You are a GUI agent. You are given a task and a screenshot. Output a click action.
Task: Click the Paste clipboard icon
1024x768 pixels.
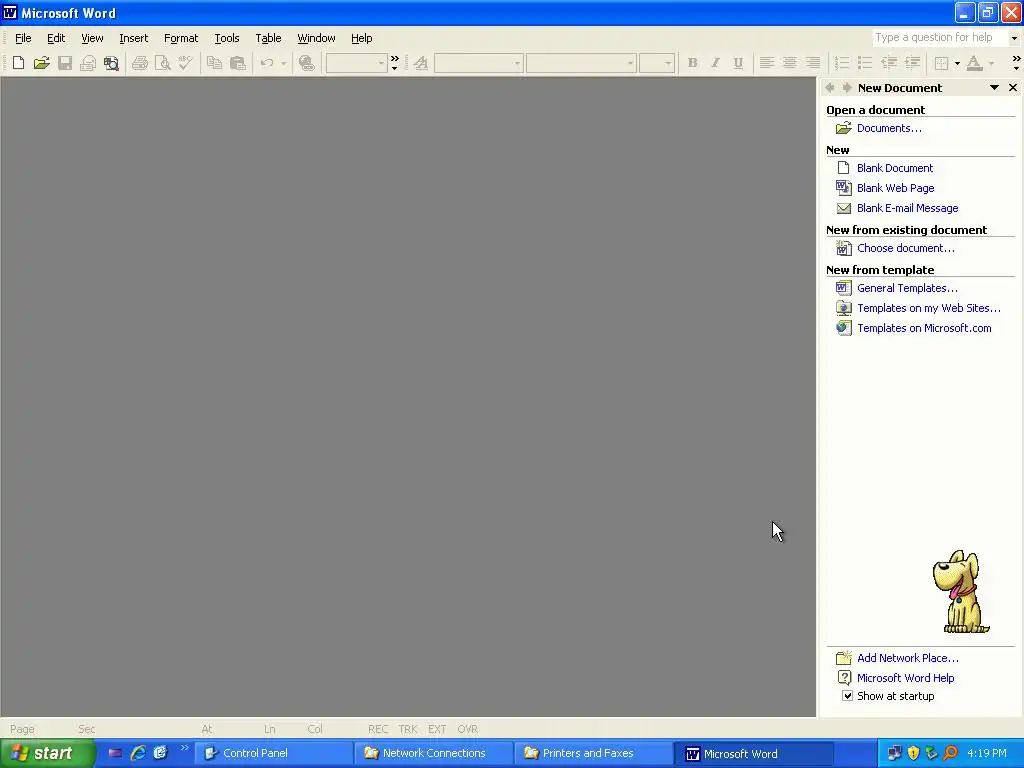[x=238, y=63]
